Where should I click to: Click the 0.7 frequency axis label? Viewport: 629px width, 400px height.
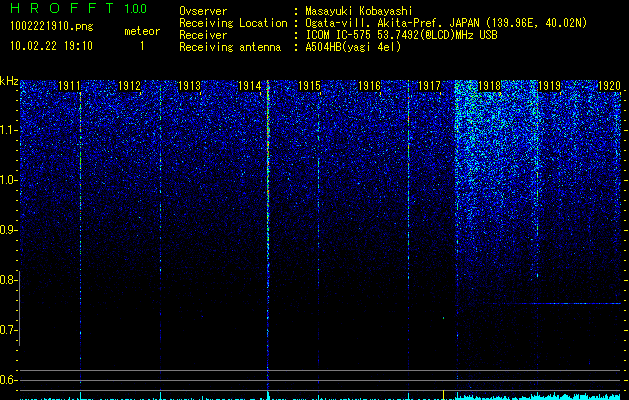(8, 330)
